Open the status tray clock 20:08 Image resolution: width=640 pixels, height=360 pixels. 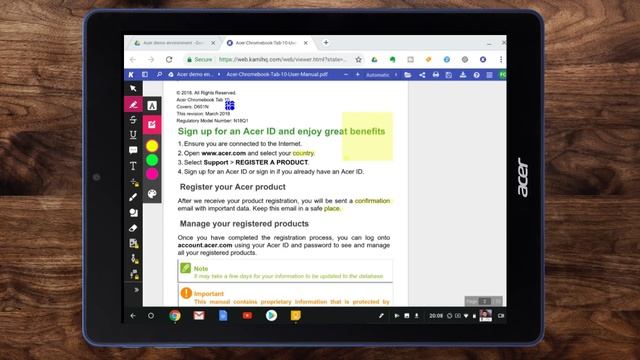tap(436, 316)
